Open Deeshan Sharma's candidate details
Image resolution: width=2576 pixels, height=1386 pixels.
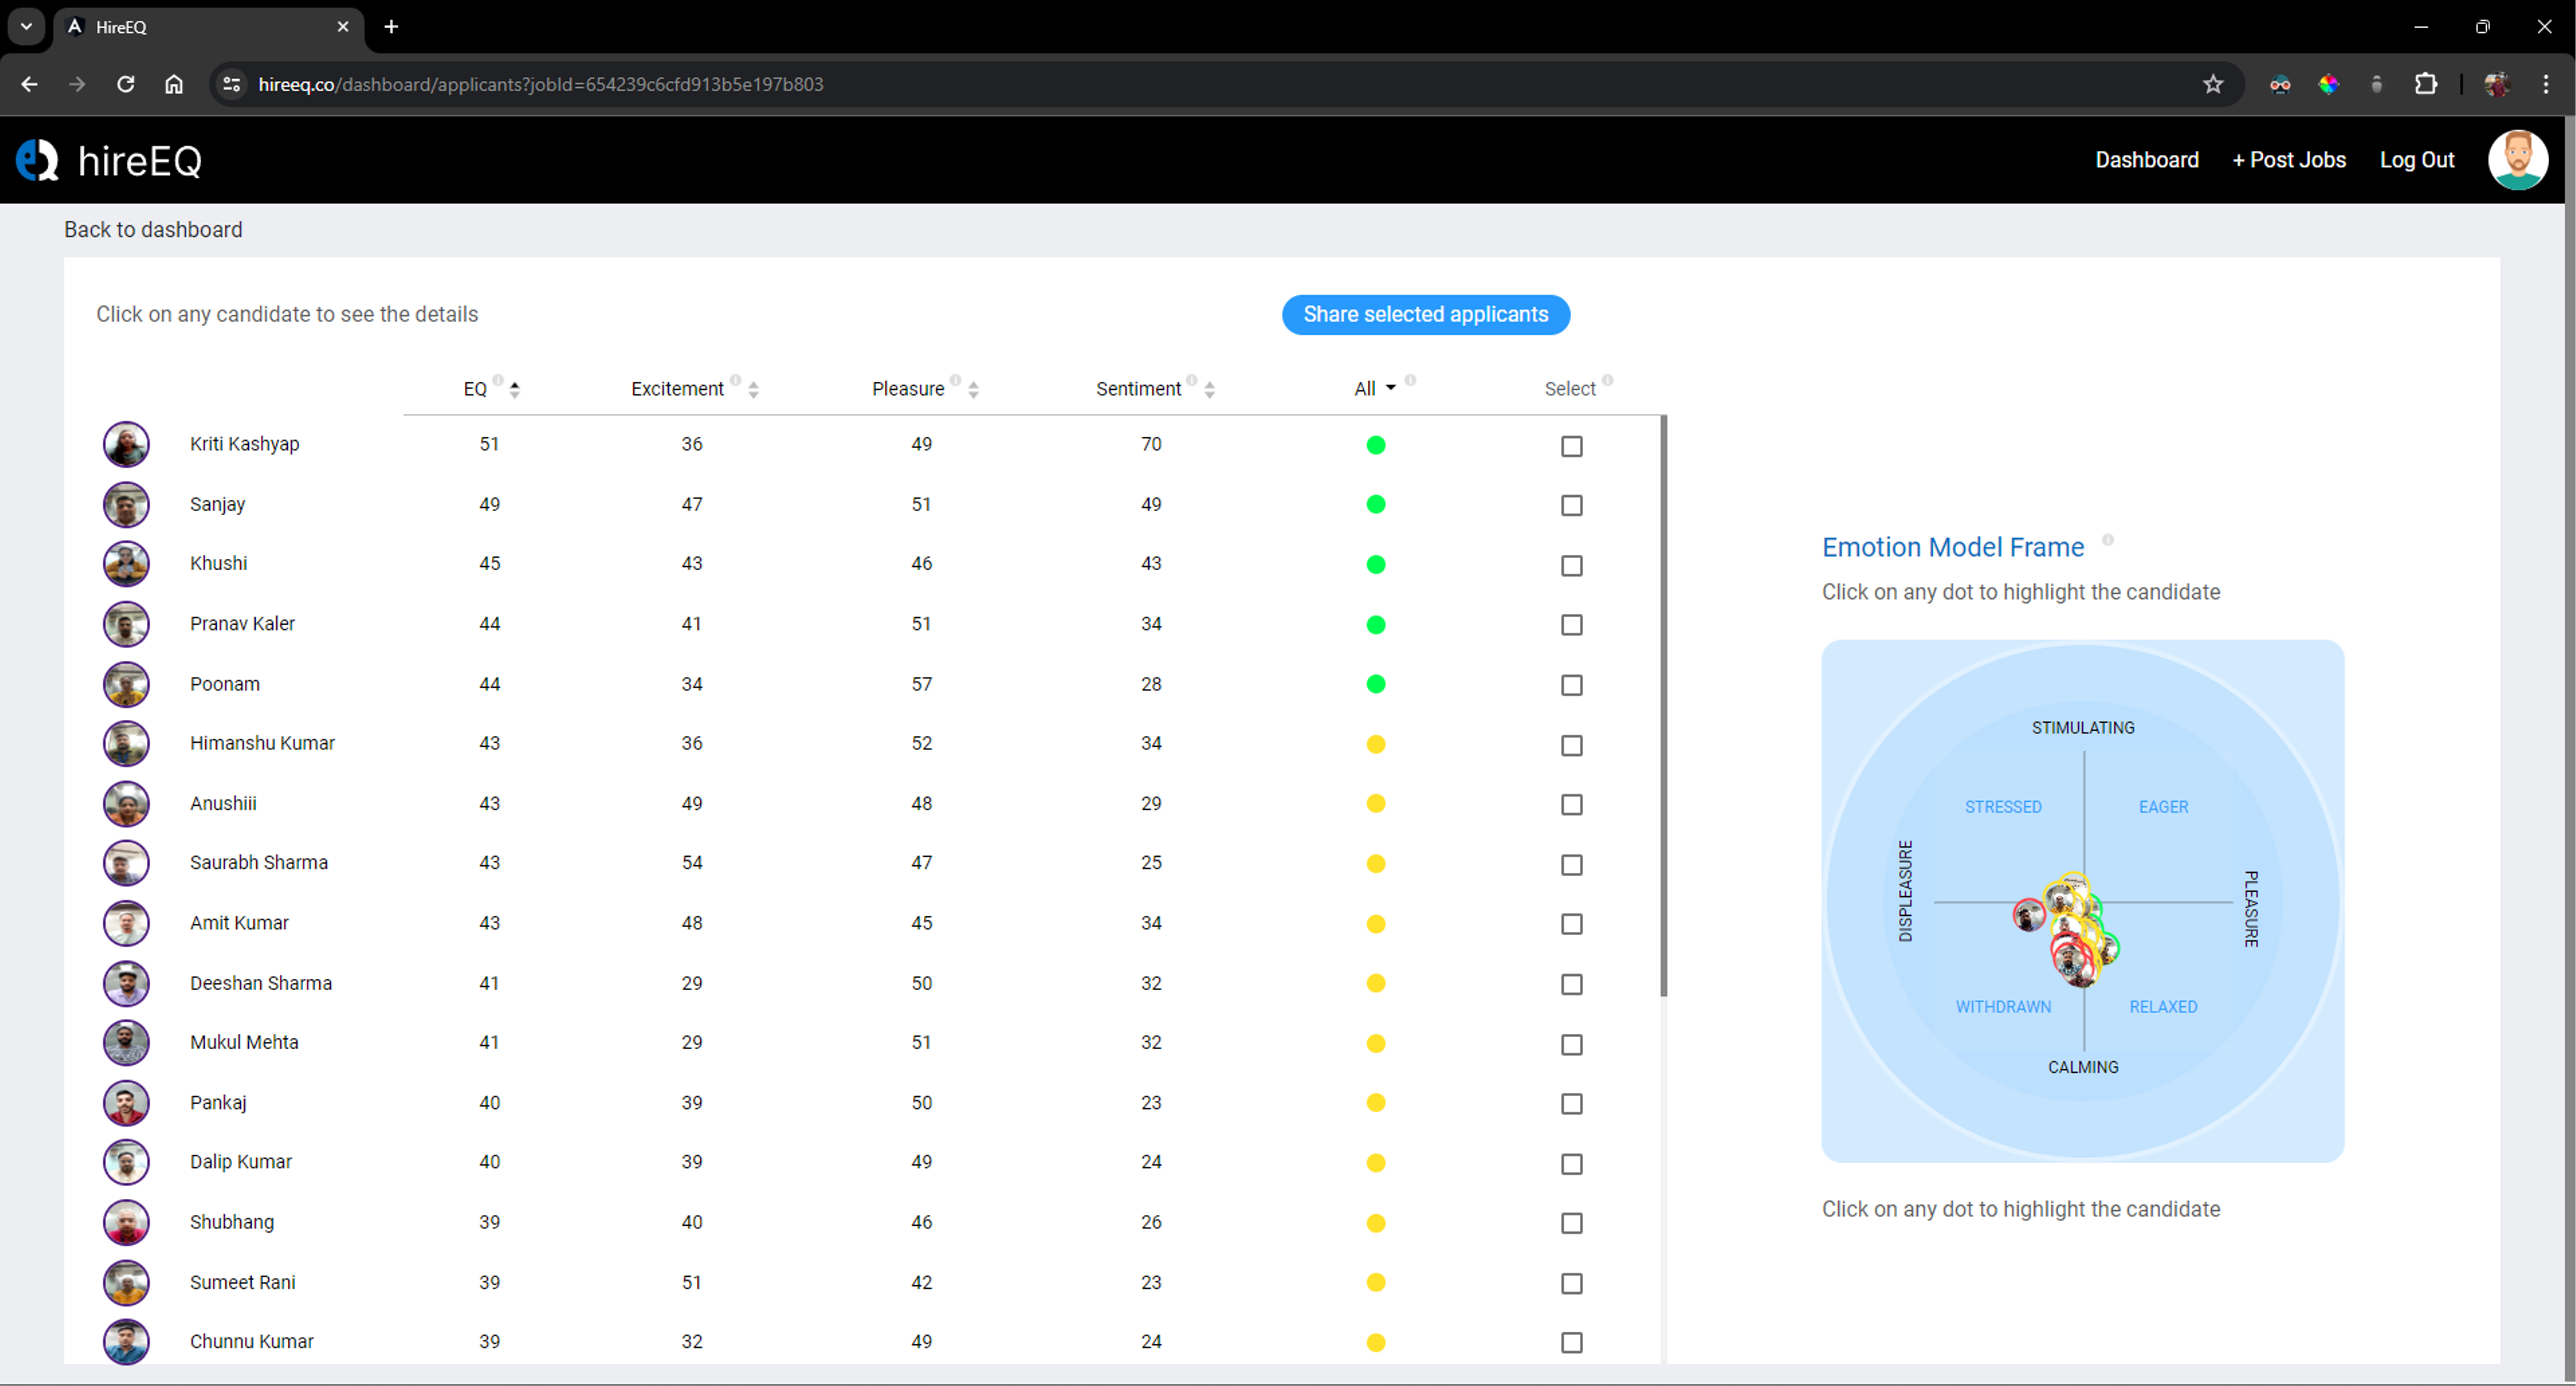click(261, 983)
